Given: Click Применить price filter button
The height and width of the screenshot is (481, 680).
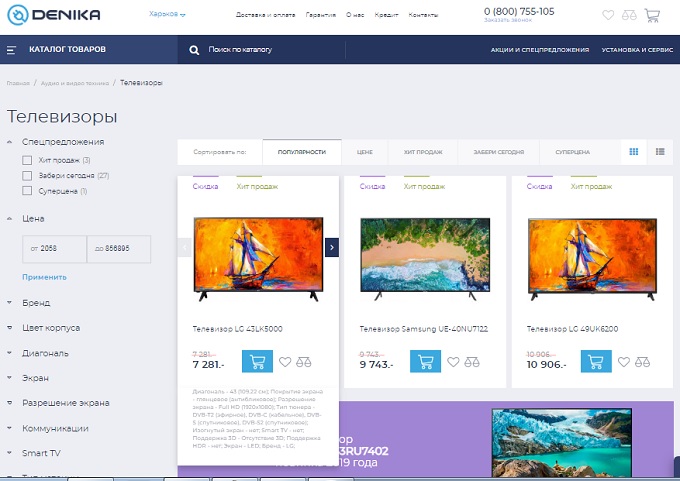Looking at the screenshot, I should click(x=44, y=277).
